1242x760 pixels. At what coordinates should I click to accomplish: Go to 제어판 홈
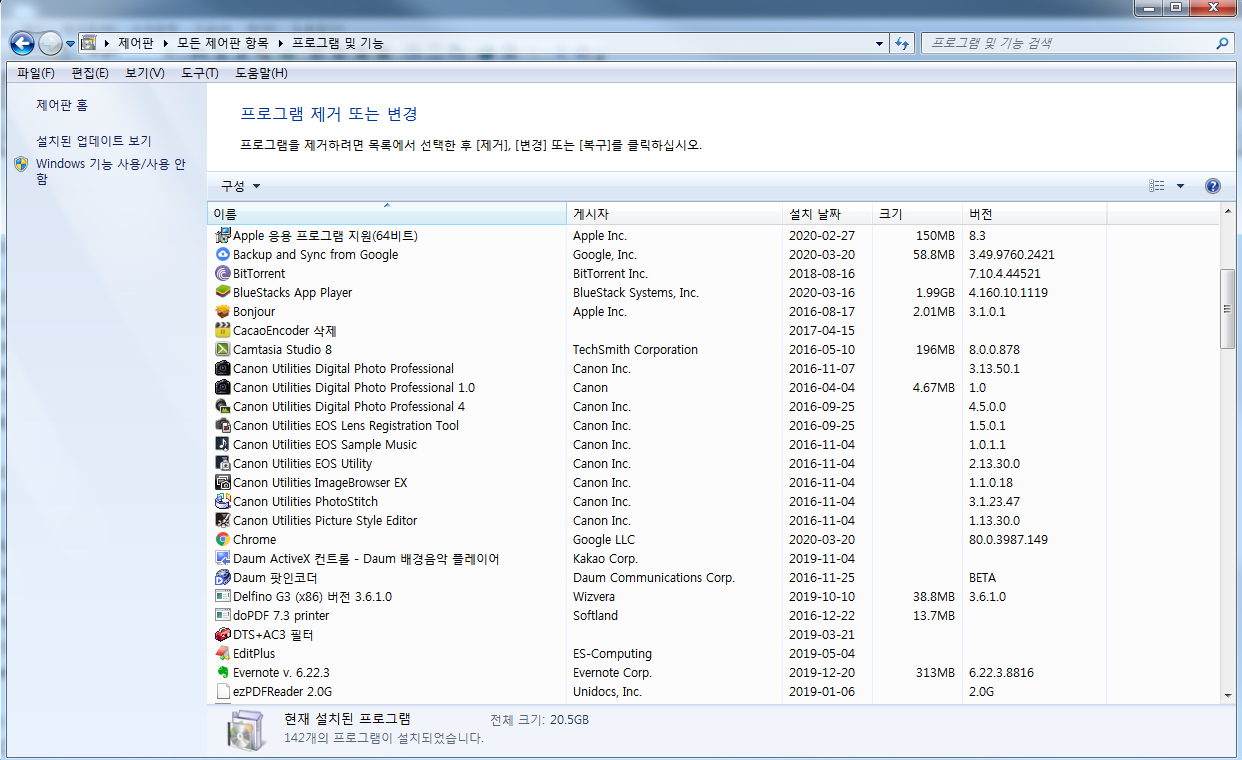tap(62, 105)
